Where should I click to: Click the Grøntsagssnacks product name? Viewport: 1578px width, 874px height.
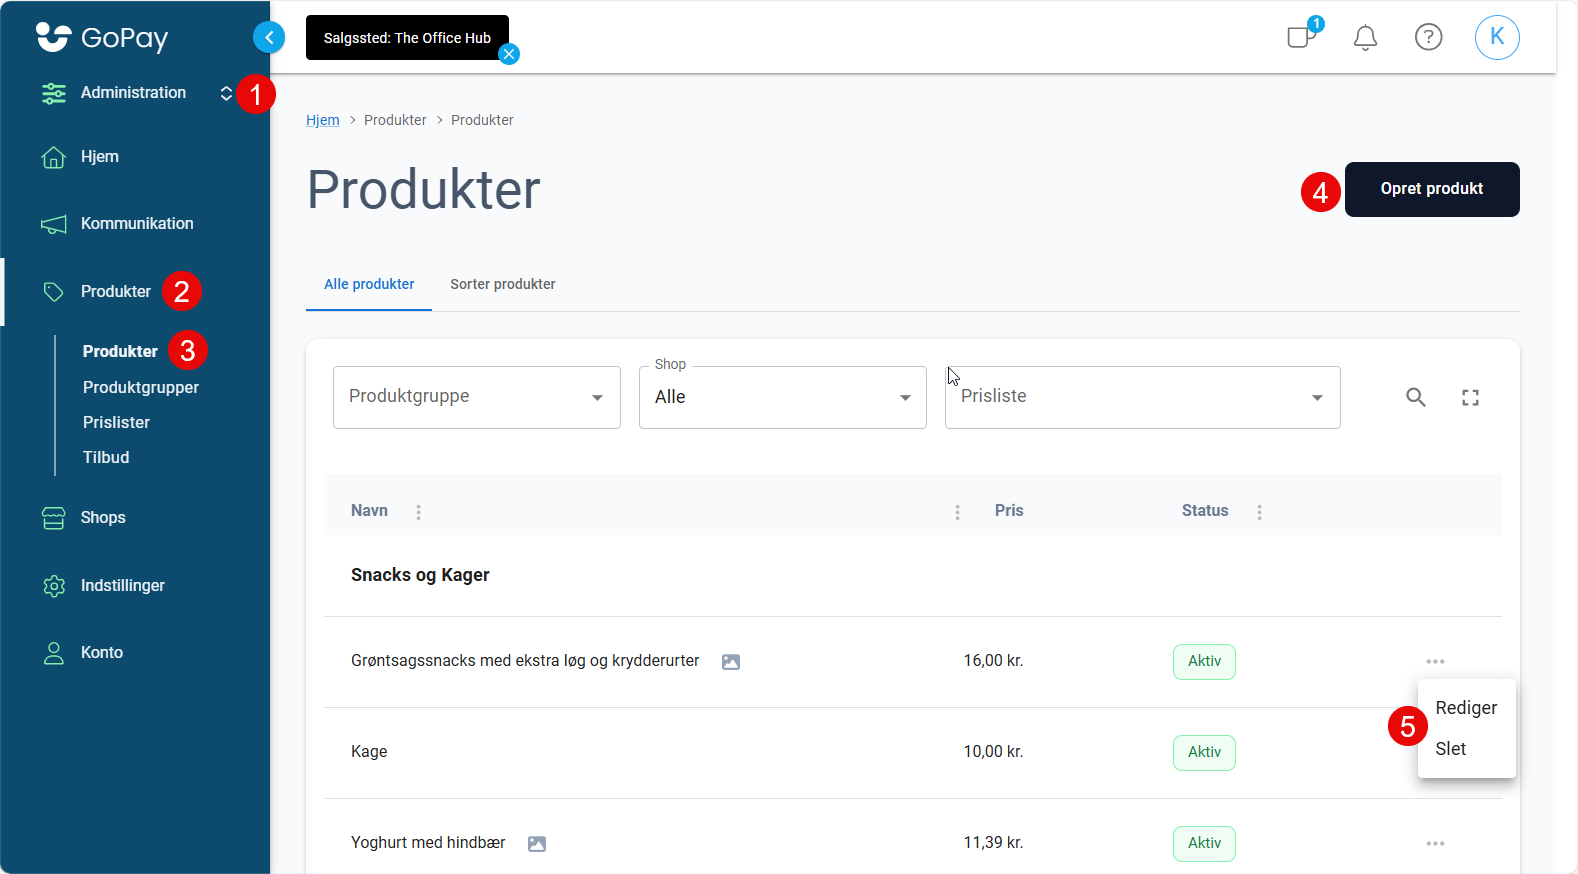pos(525,660)
